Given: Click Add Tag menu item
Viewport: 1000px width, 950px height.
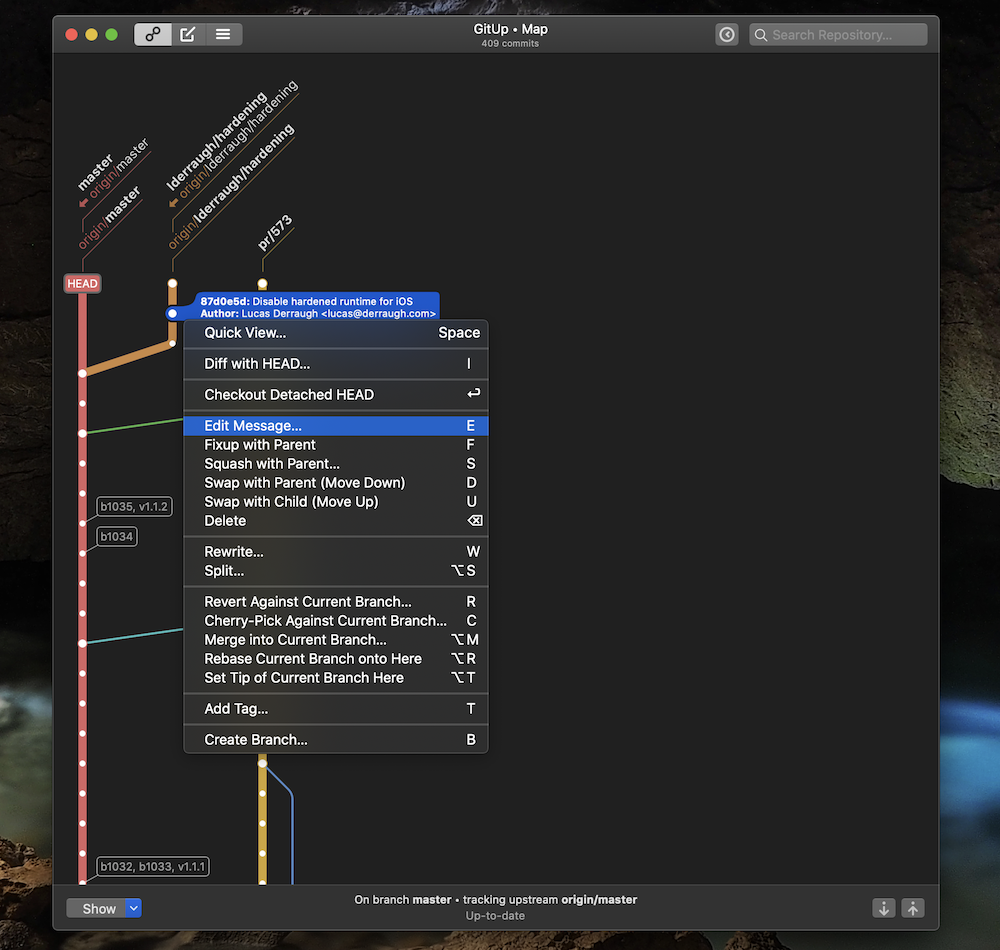Looking at the screenshot, I should (236, 709).
